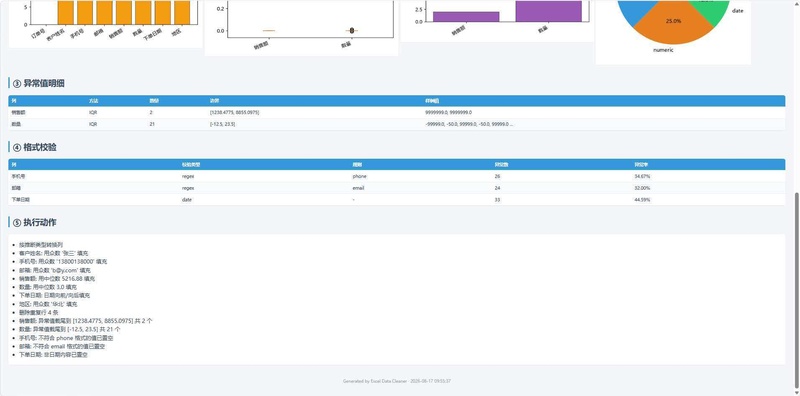Click the 手机号 phone regex row
Viewport: 800px width, 396px height.
point(396,176)
